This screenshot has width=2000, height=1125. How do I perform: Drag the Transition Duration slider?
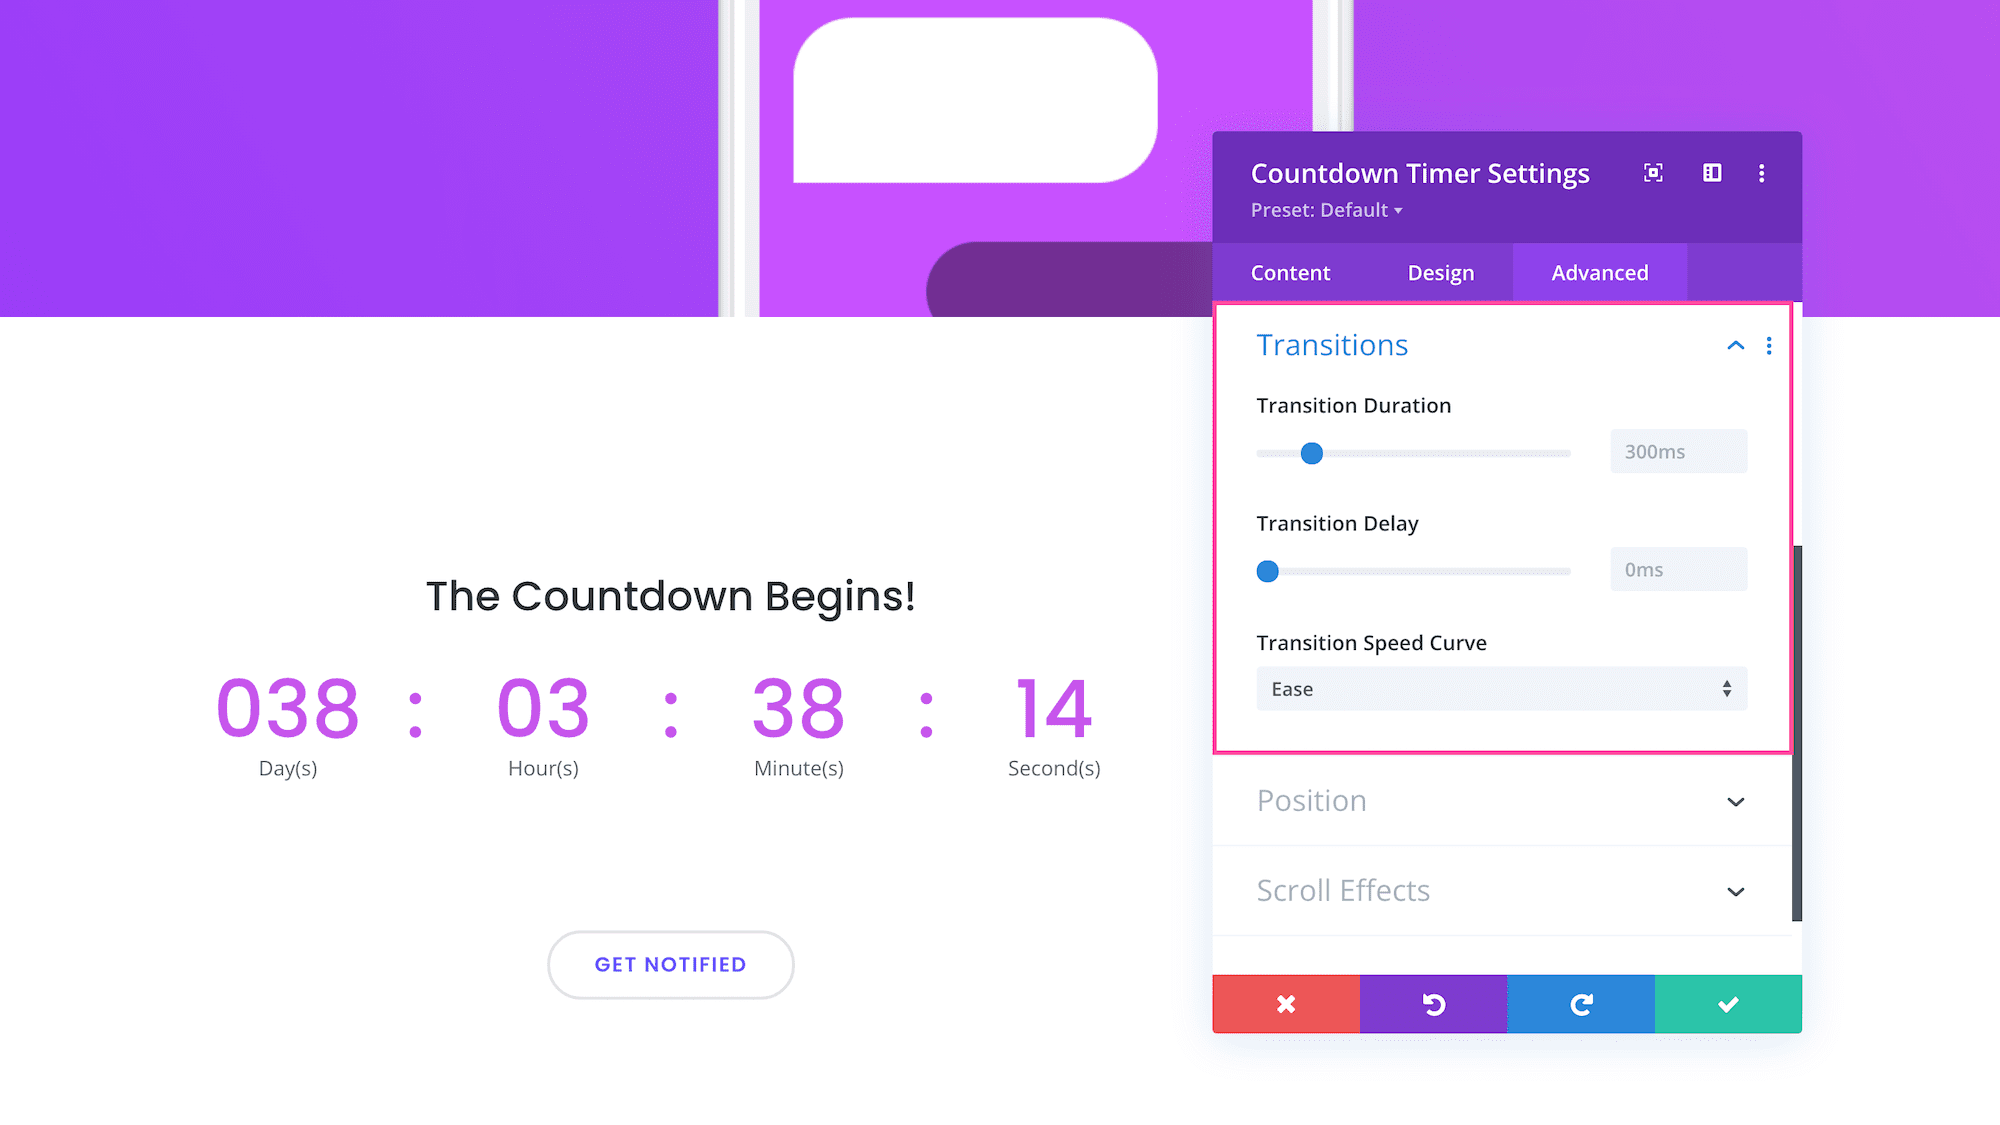click(x=1312, y=452)
